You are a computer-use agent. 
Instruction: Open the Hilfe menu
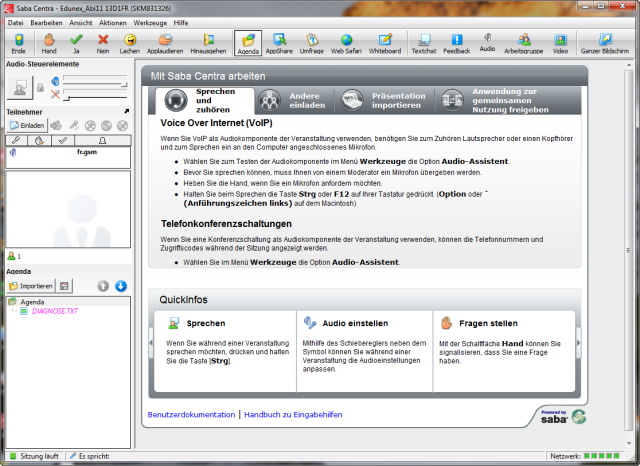tap(180, 23)
